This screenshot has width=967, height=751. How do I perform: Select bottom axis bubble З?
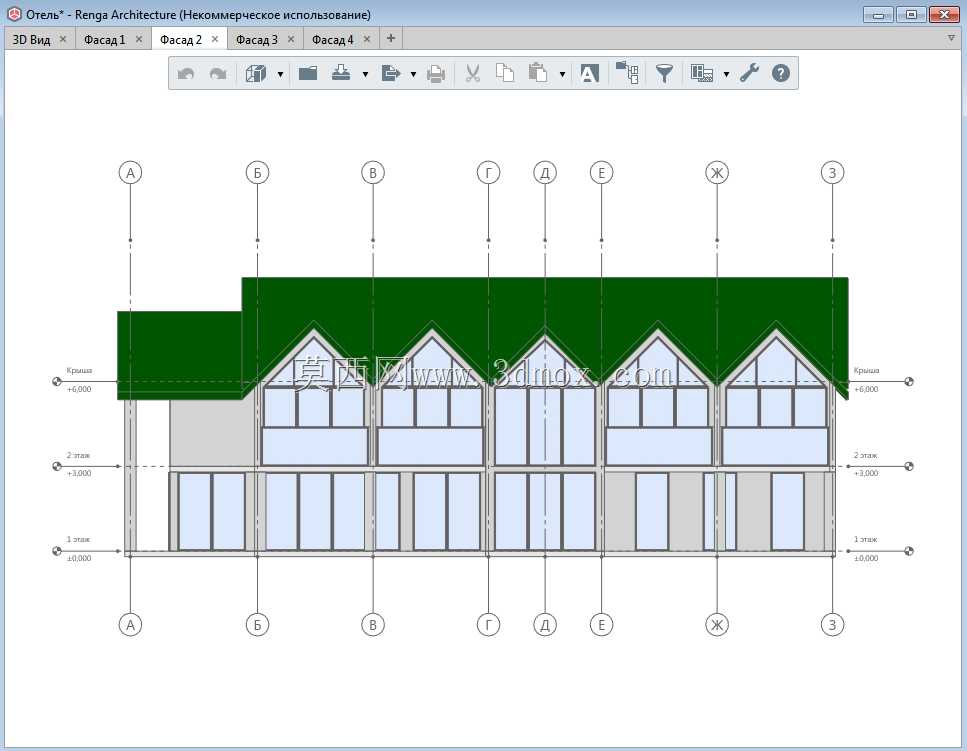[x=832, y=625]
